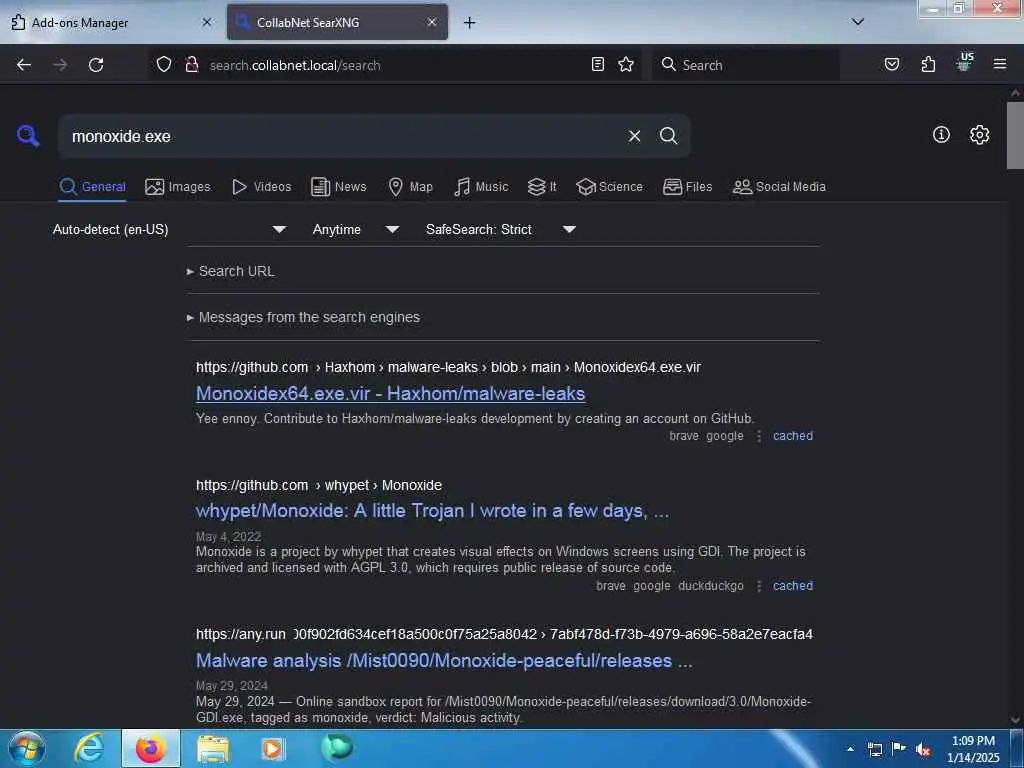The image size is (1024, 768).
Task: Switch to News search category
Action: 338,187
